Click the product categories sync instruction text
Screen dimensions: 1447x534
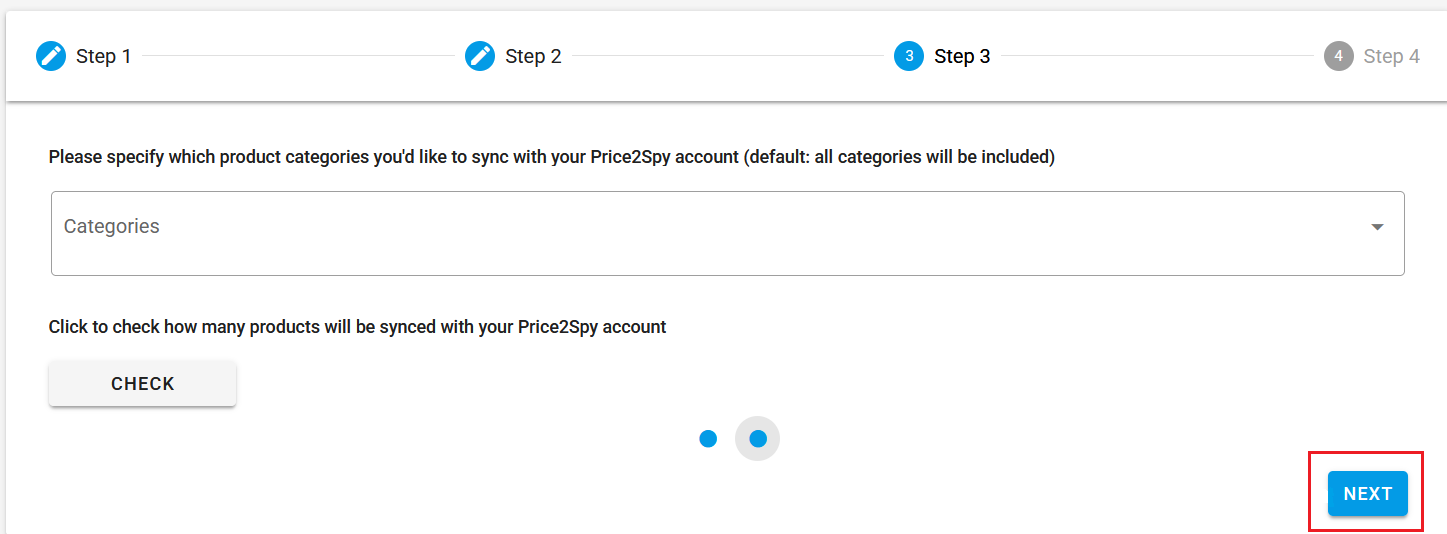552,157
